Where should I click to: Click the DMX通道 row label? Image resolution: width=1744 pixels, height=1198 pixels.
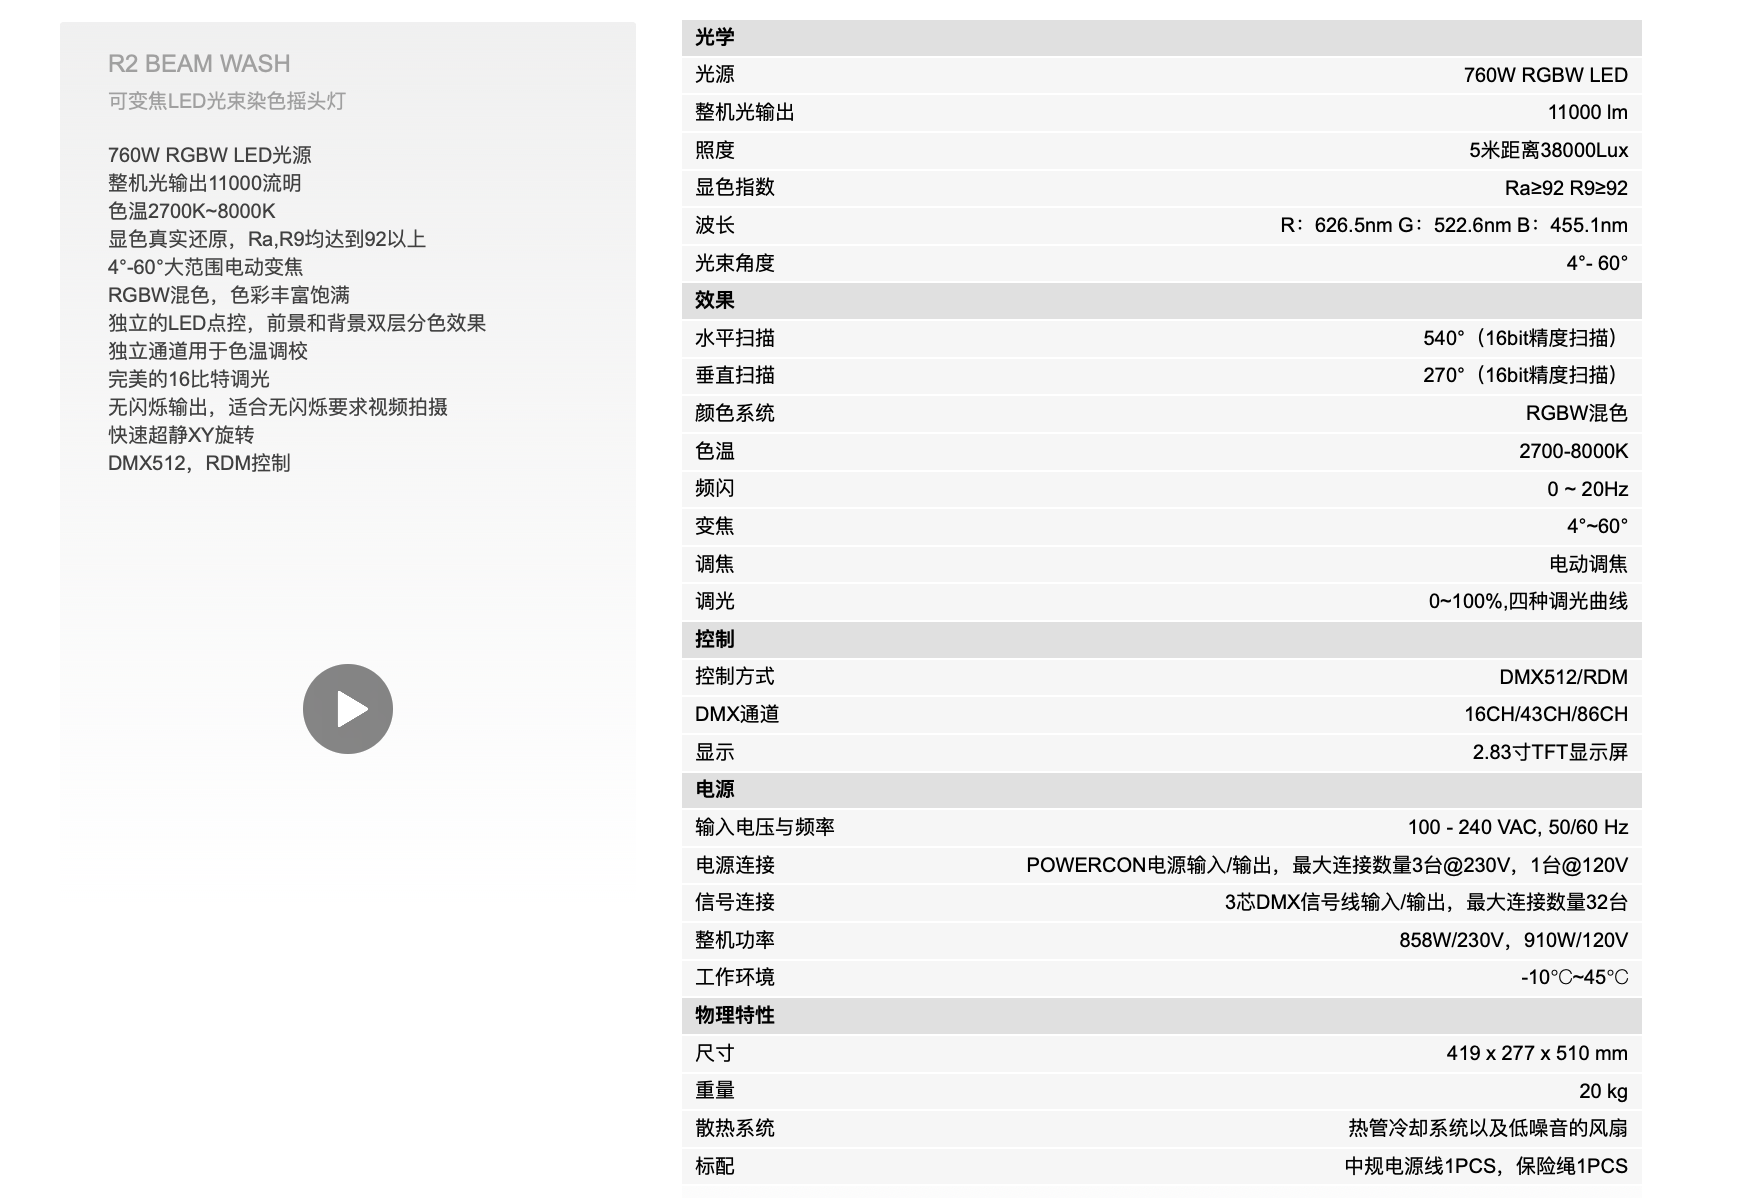pos(737,714)
